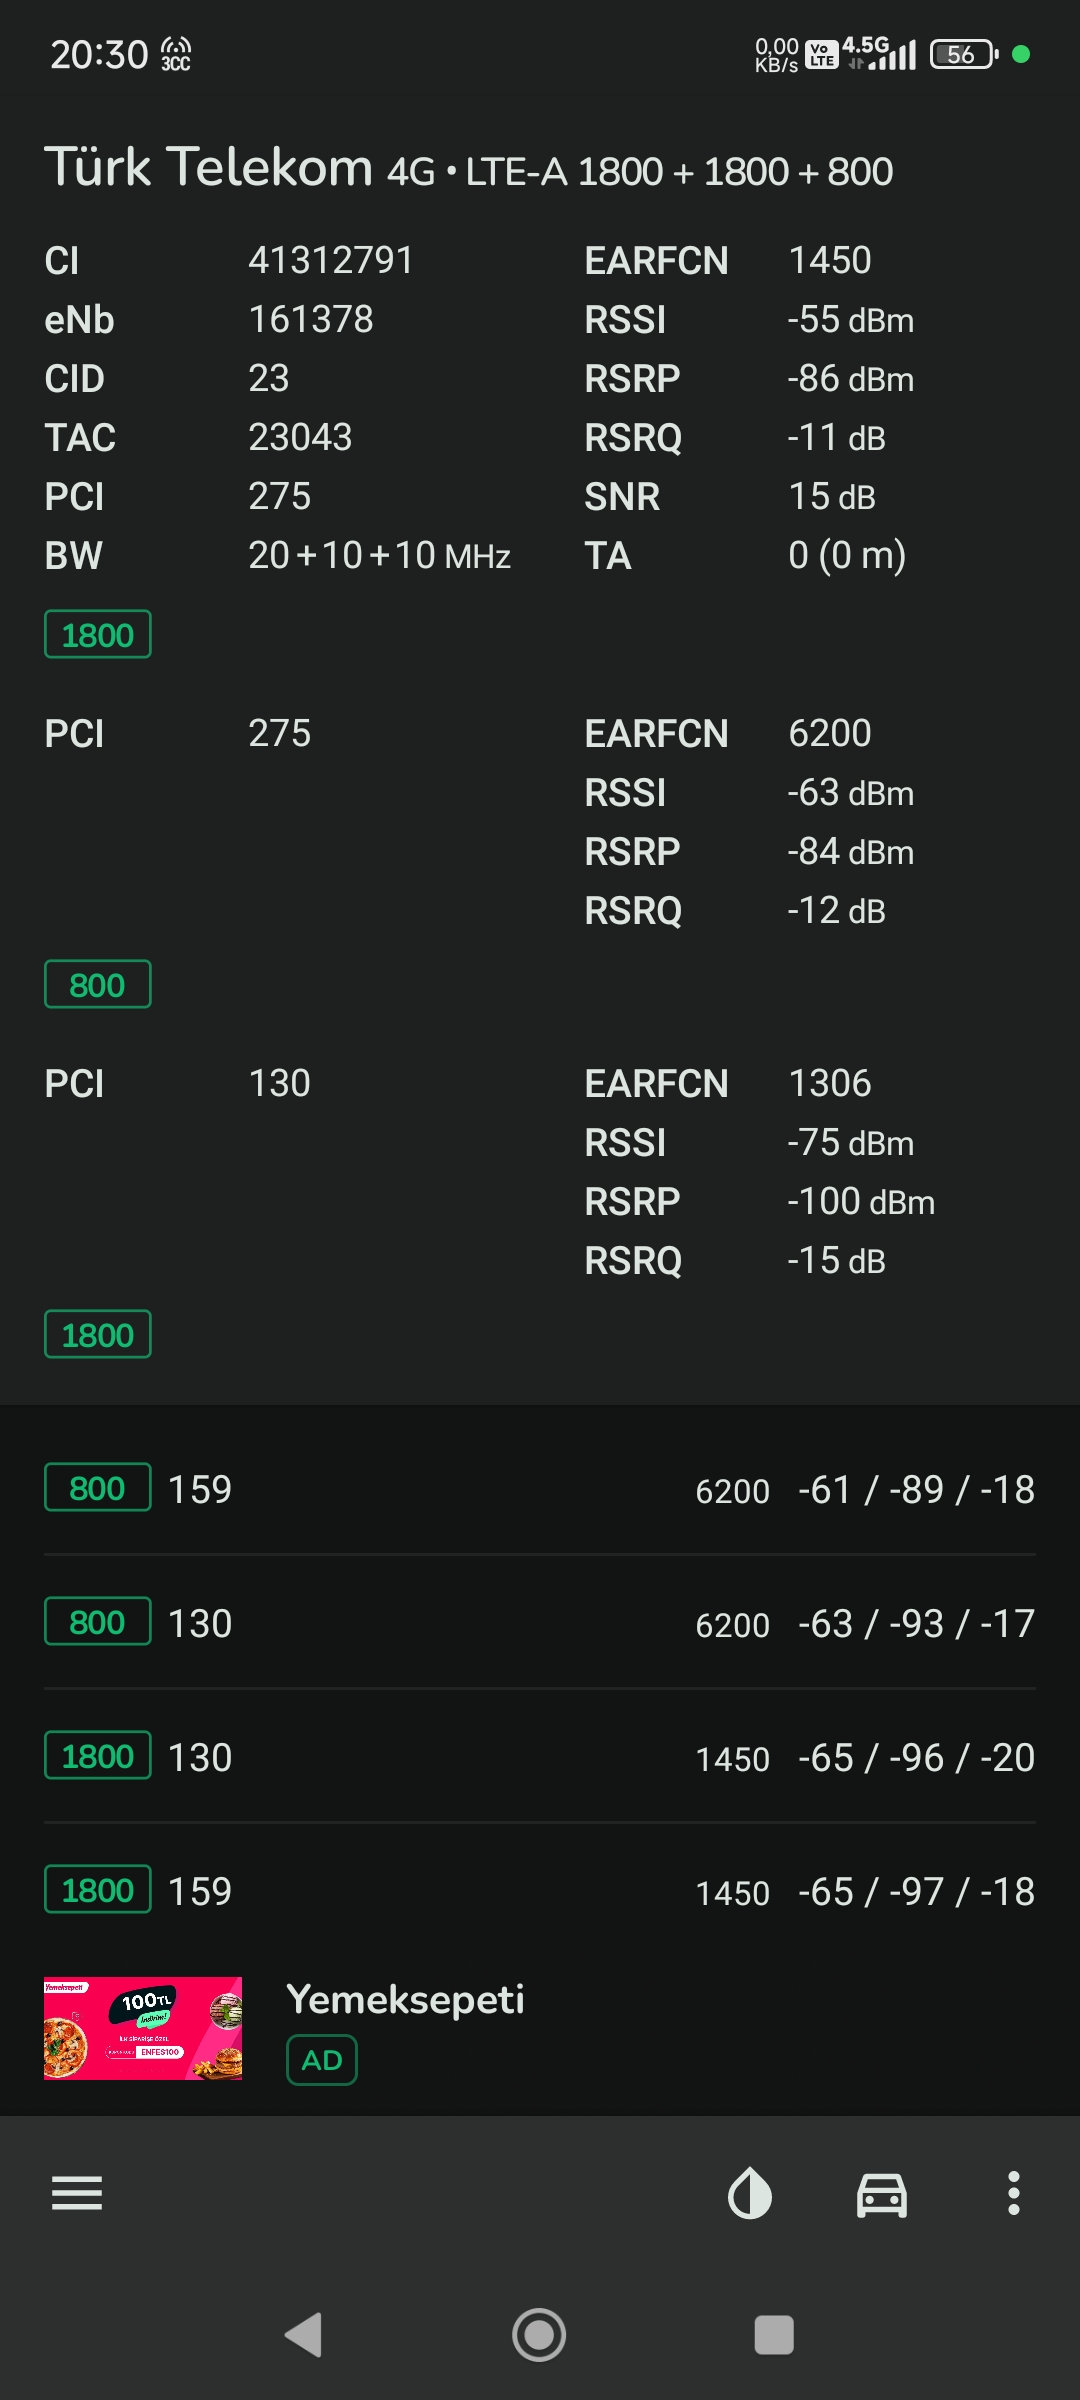The height and width of the screenshot is (2400, 1080).
Task: Tap the Android home circle button
Action: coord(539,2335)
